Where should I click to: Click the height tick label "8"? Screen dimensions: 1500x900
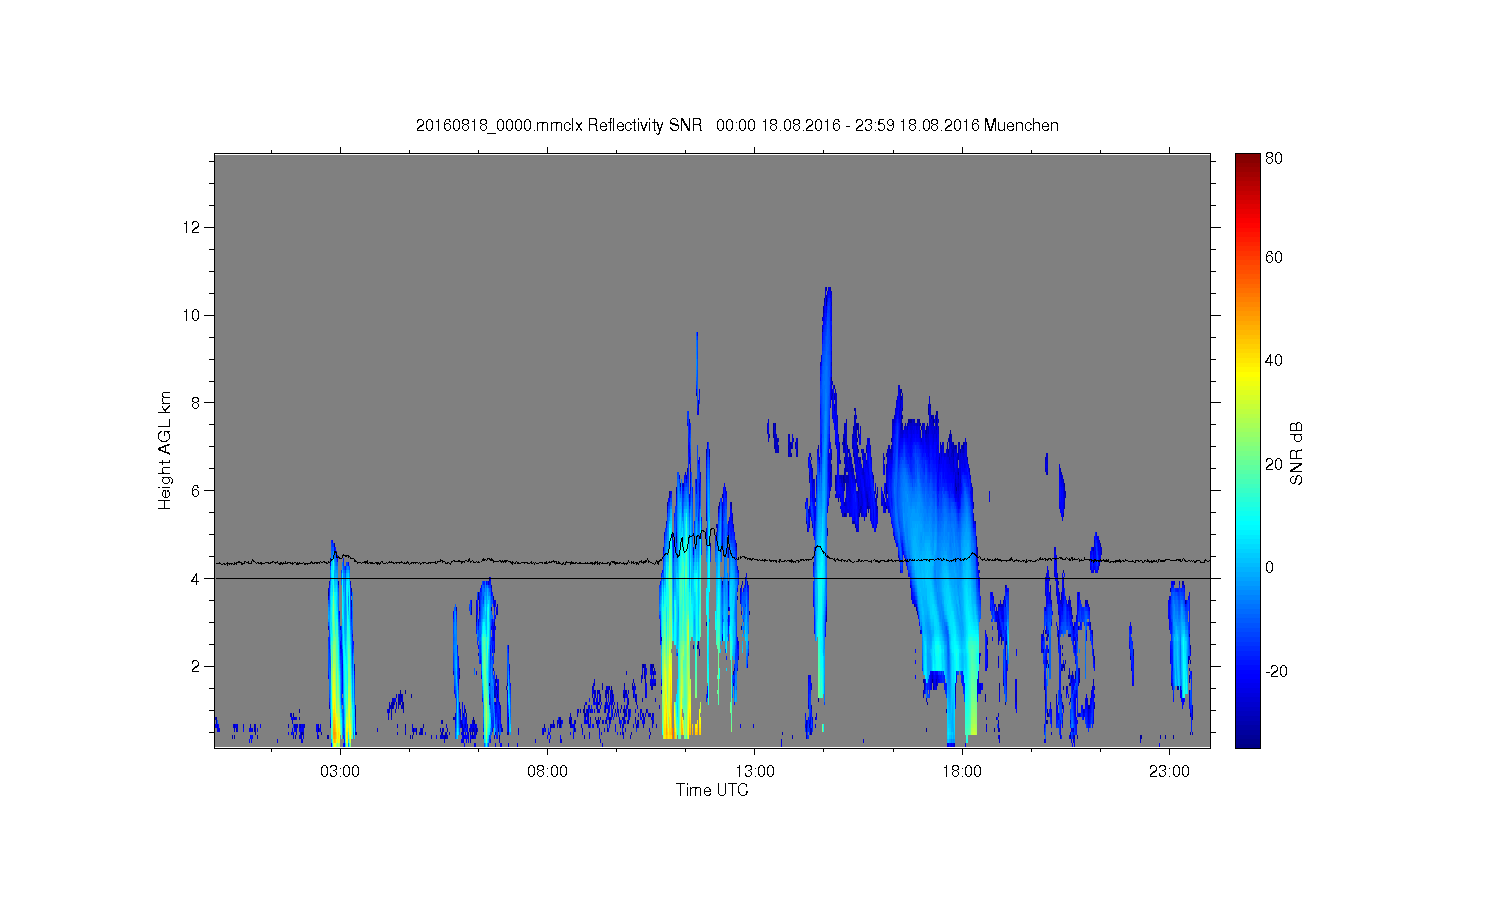click(x=196, y=403)
